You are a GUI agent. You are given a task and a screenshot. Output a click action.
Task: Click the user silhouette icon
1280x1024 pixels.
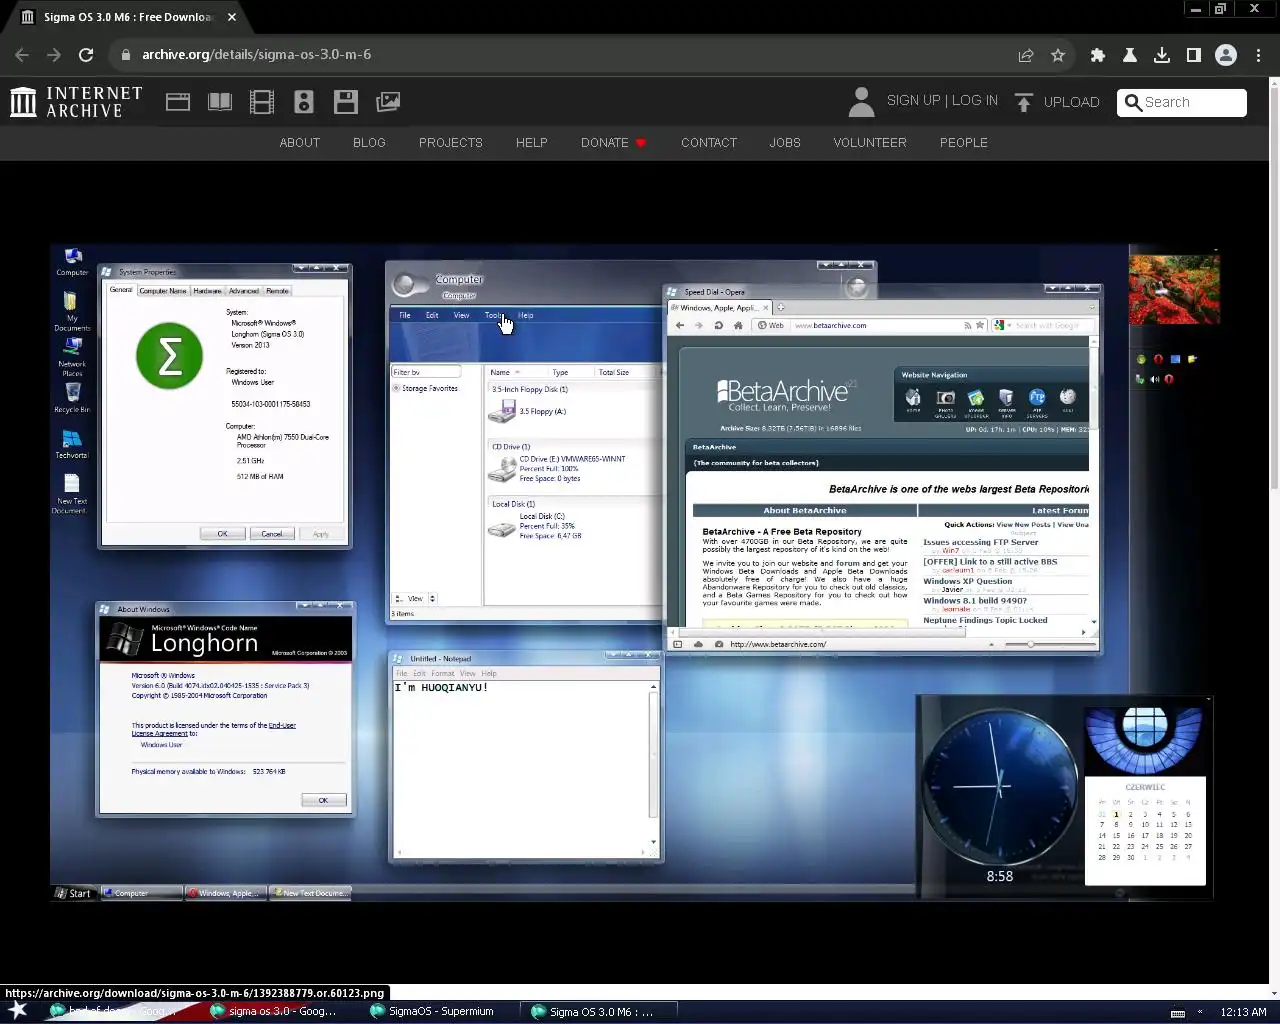point(861,102)
